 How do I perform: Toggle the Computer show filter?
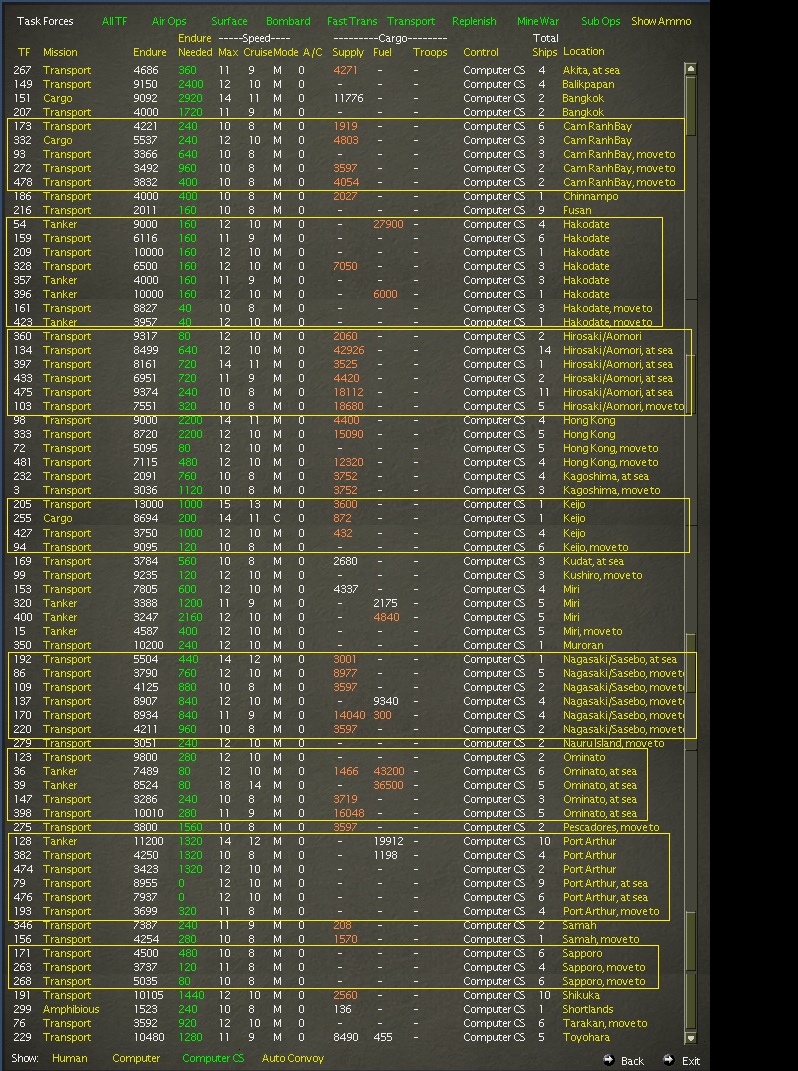click(x=136, y=1058)
